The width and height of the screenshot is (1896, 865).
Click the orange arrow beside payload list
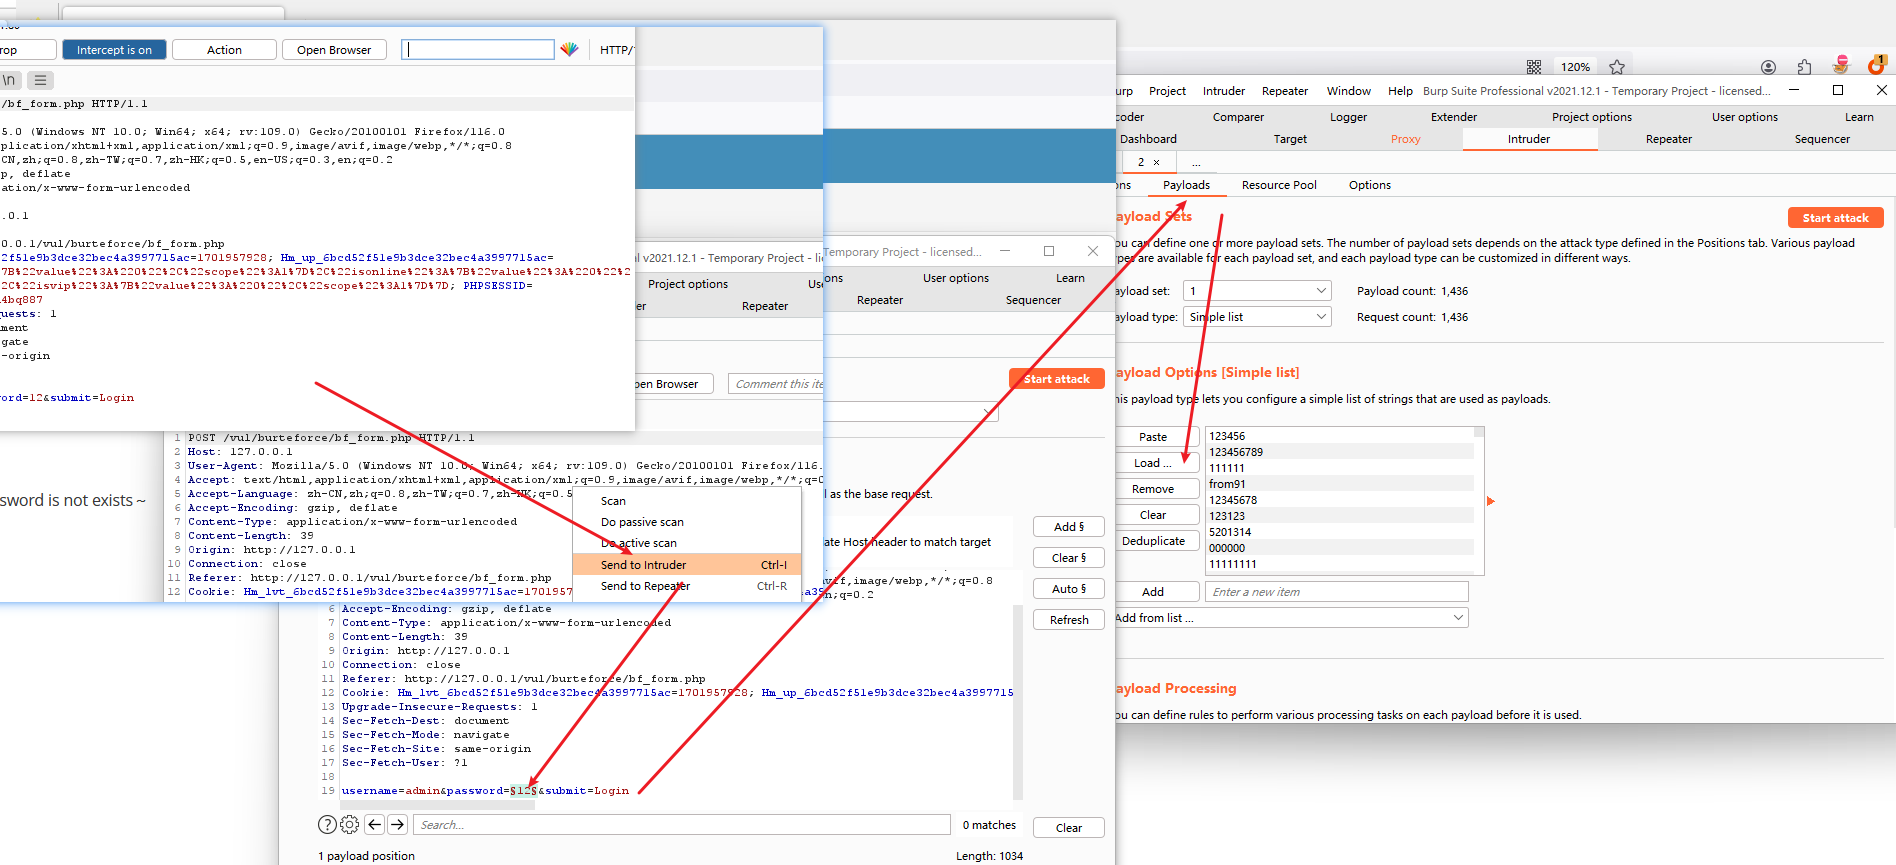pyautogui.click(x=1490, y=501)
